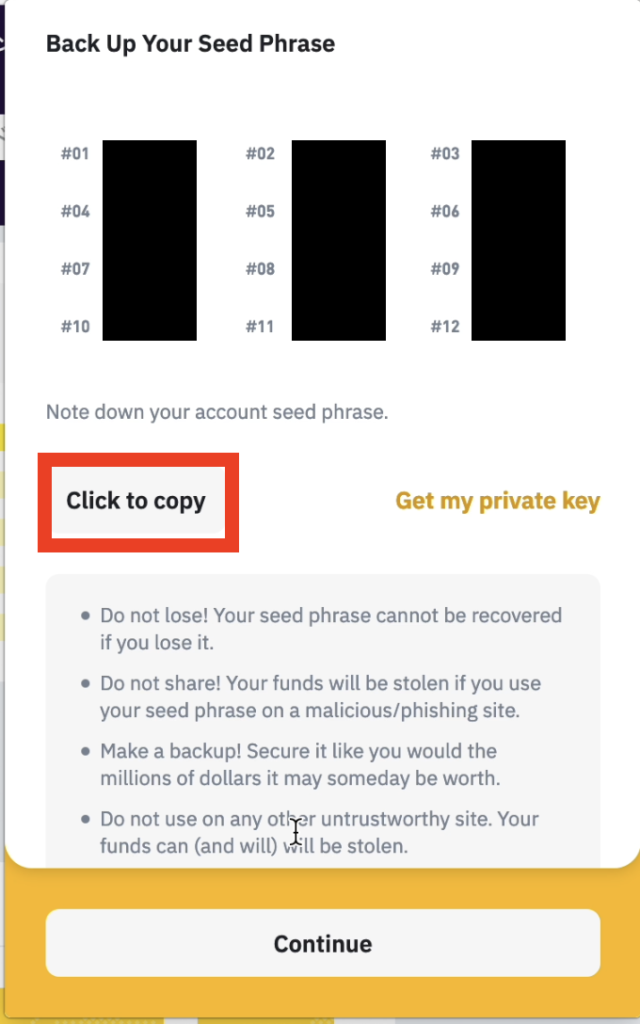This screenshot has height=1024, width=640.
Task: Select seed word label #10
Action: pyautogui.click(x=75, y=327)
